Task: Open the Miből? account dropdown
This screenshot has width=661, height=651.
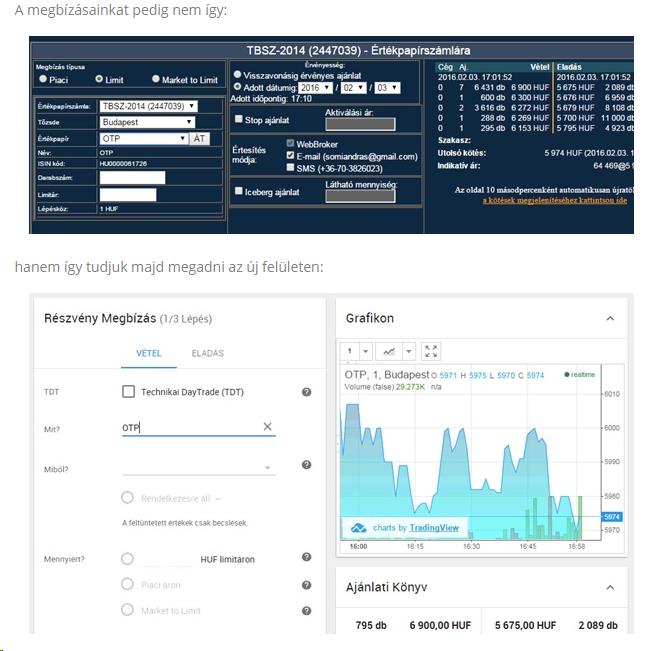Action: (199, 467)
